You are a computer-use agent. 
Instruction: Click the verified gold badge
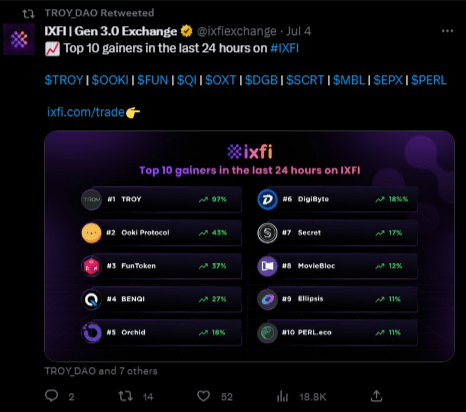(186, 31)
